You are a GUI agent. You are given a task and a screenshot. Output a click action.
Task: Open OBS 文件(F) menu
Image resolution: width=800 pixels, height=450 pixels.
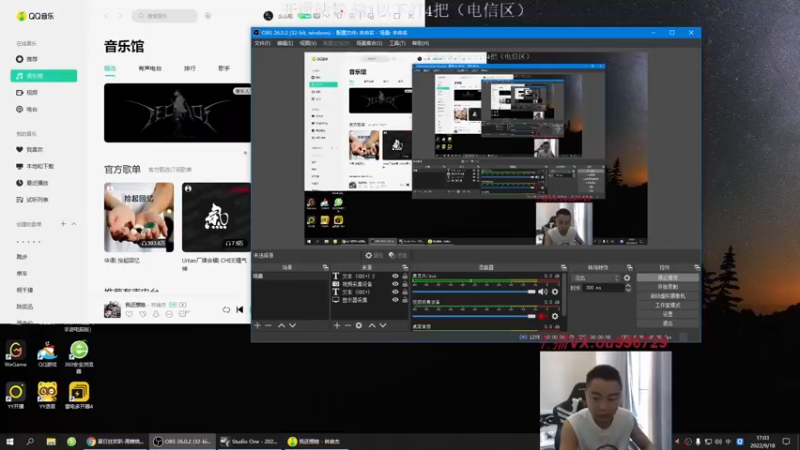click(x=262, y=43)
